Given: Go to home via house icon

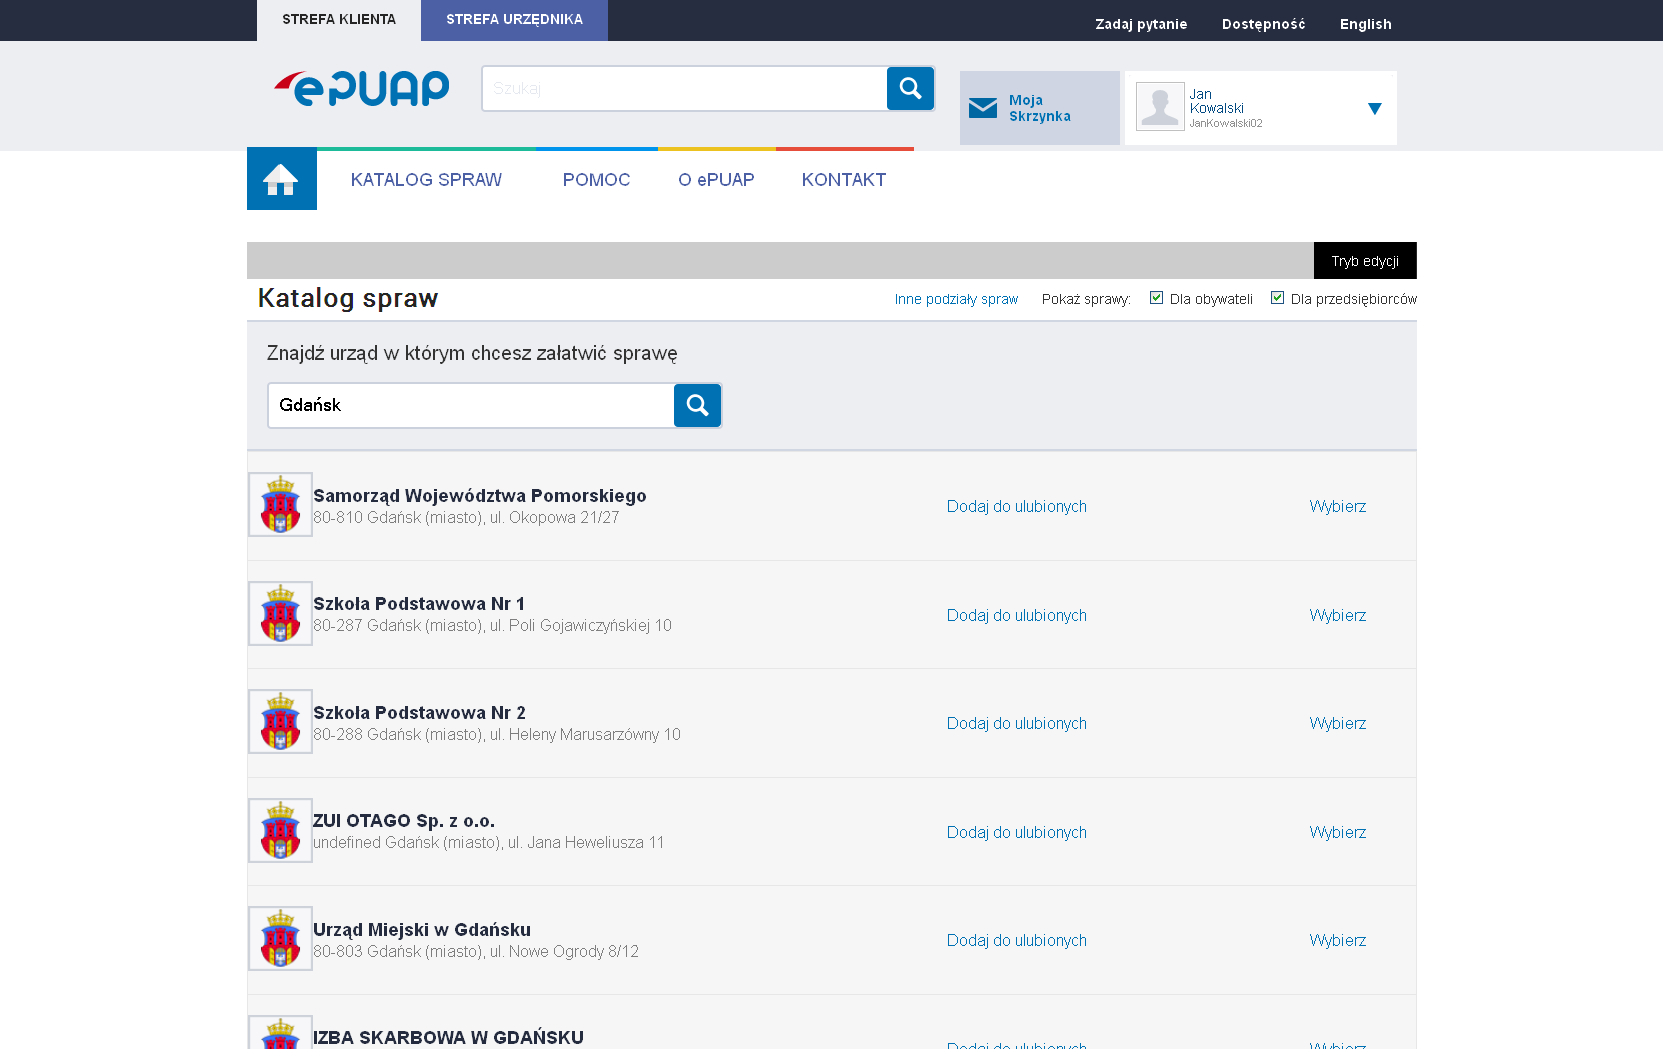Looking at the screenshot, I should click(281, 179).
